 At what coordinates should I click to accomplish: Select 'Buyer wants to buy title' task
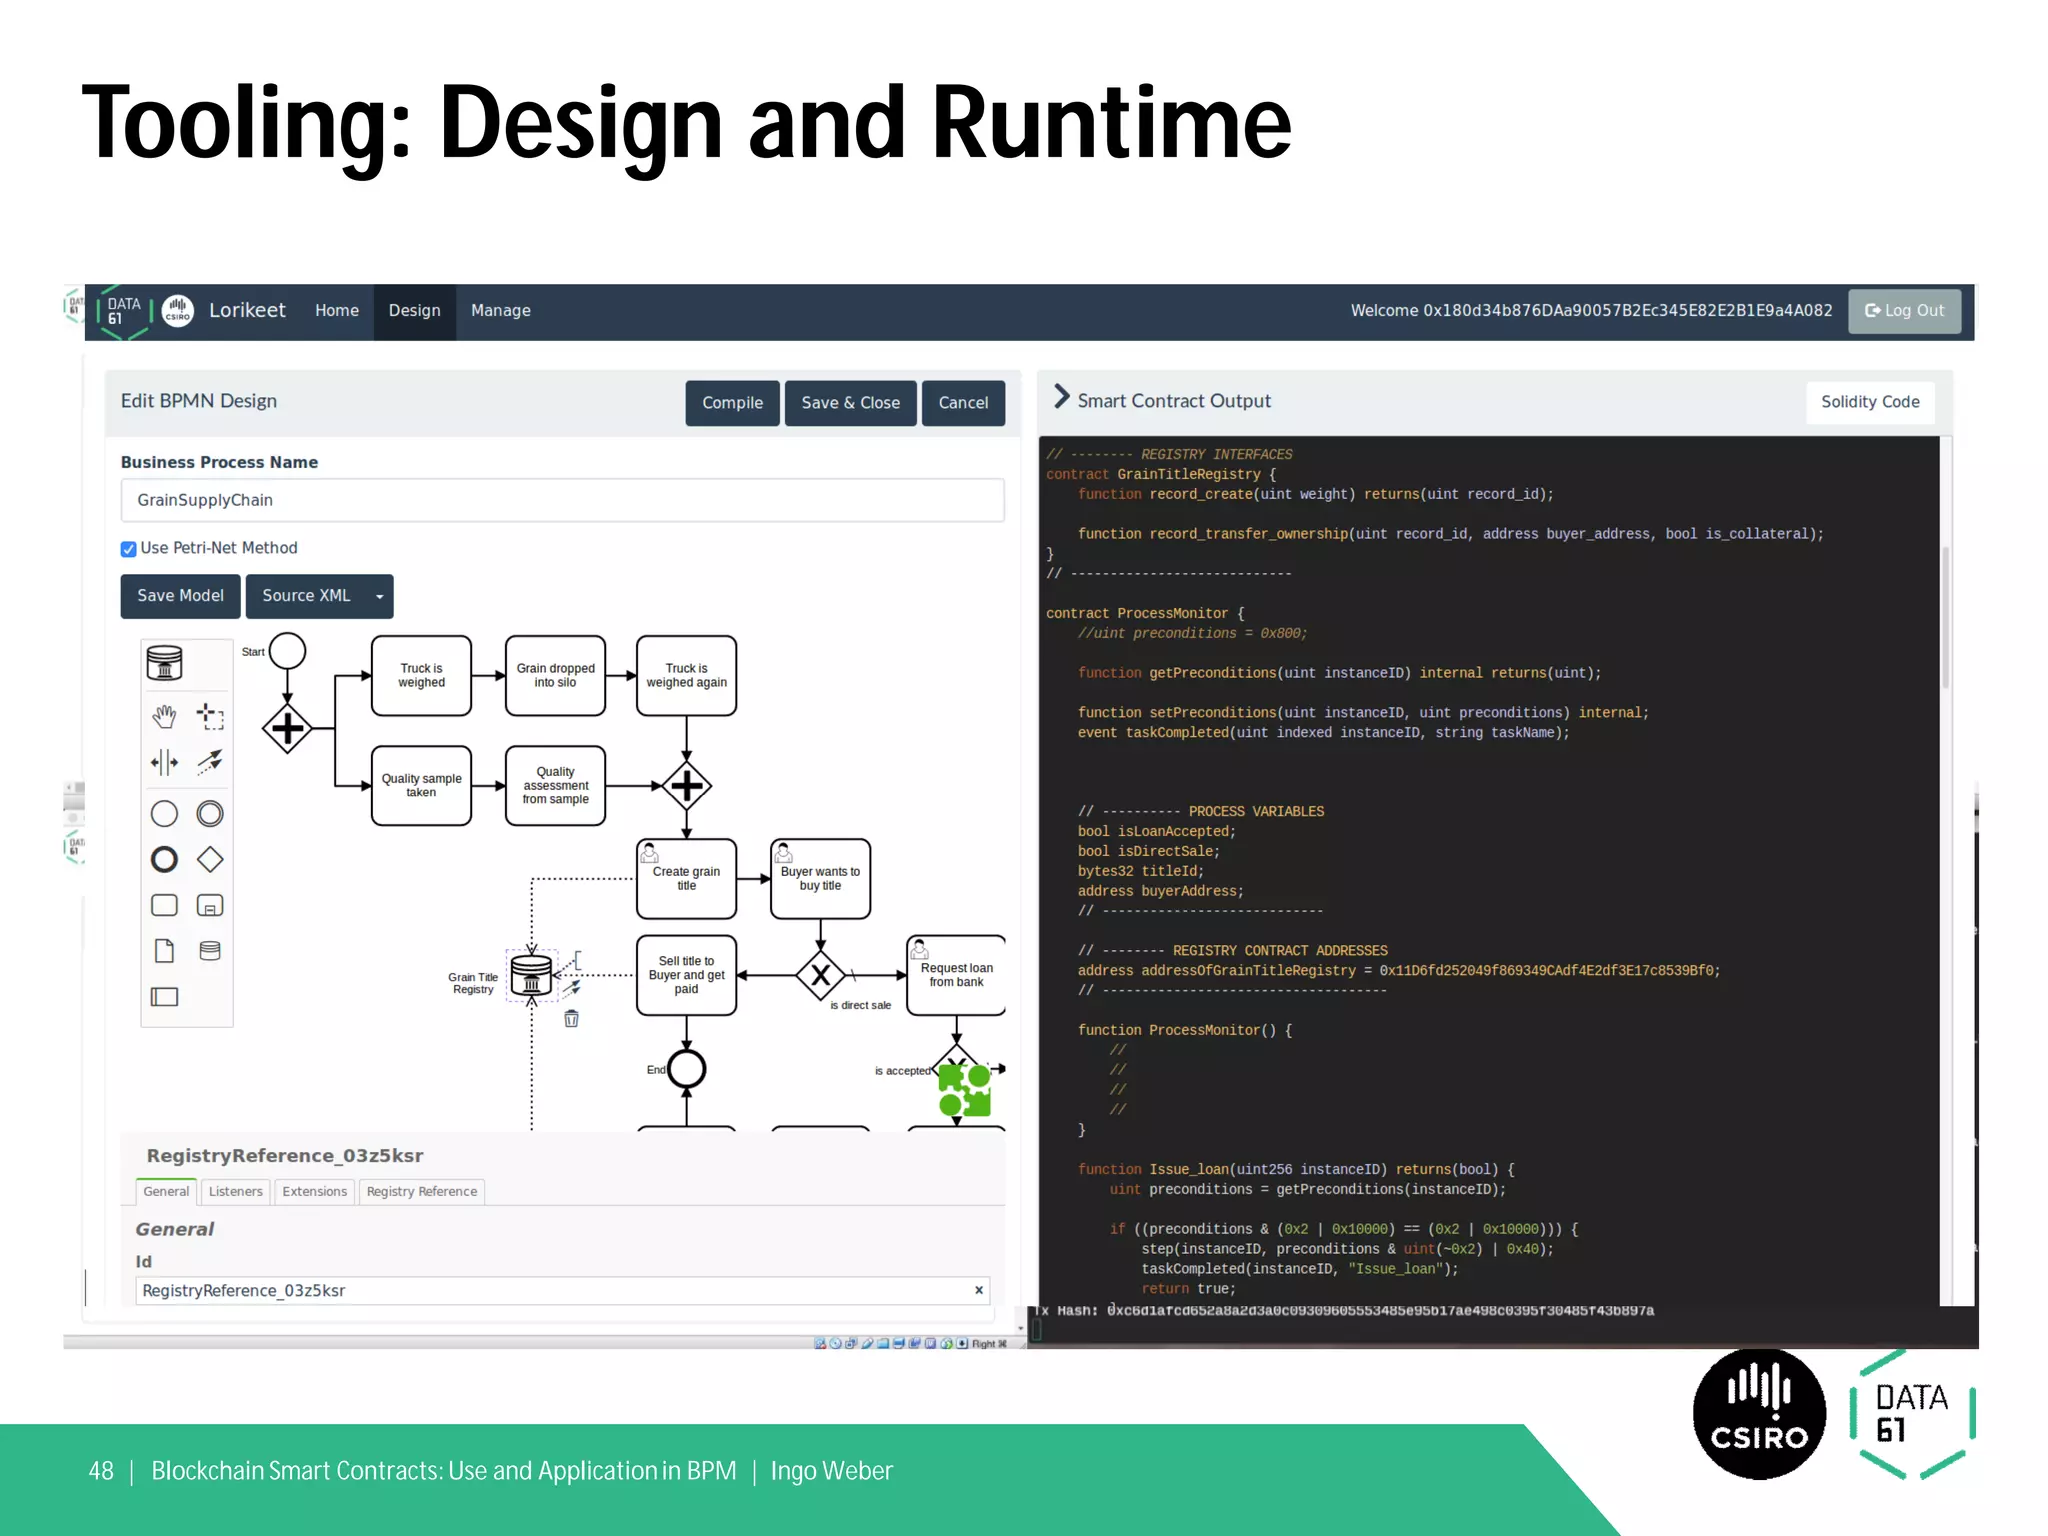coord(821,879)
